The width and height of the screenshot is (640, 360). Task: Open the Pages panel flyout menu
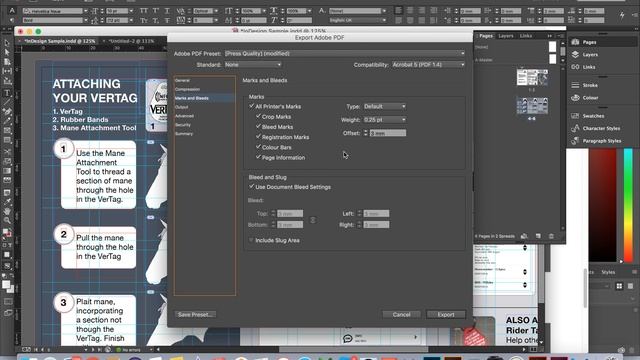pos(560,36)
